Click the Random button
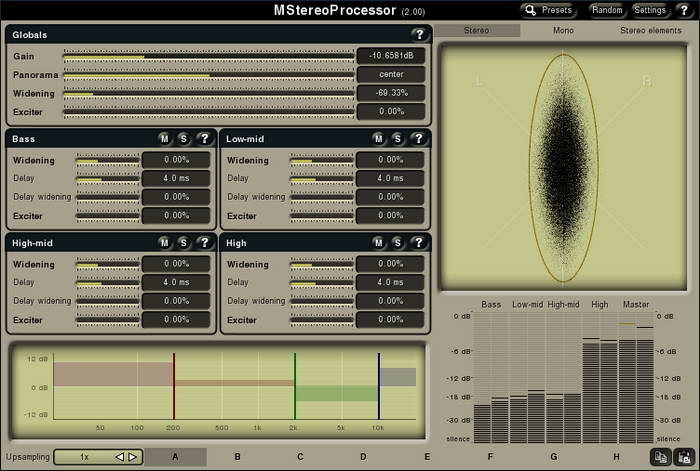Viewport: 700px width, 471px height. click(606, 10)
